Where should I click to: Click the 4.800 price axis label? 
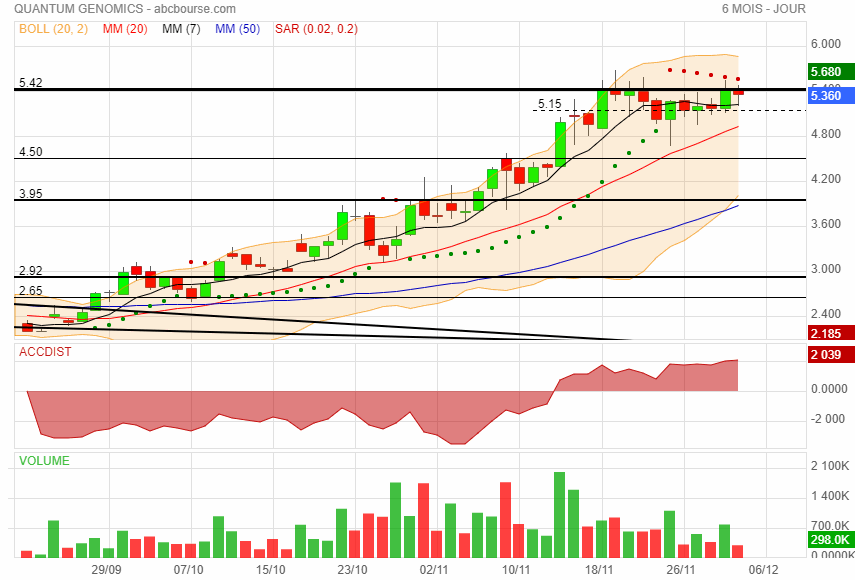coord(826,134)
